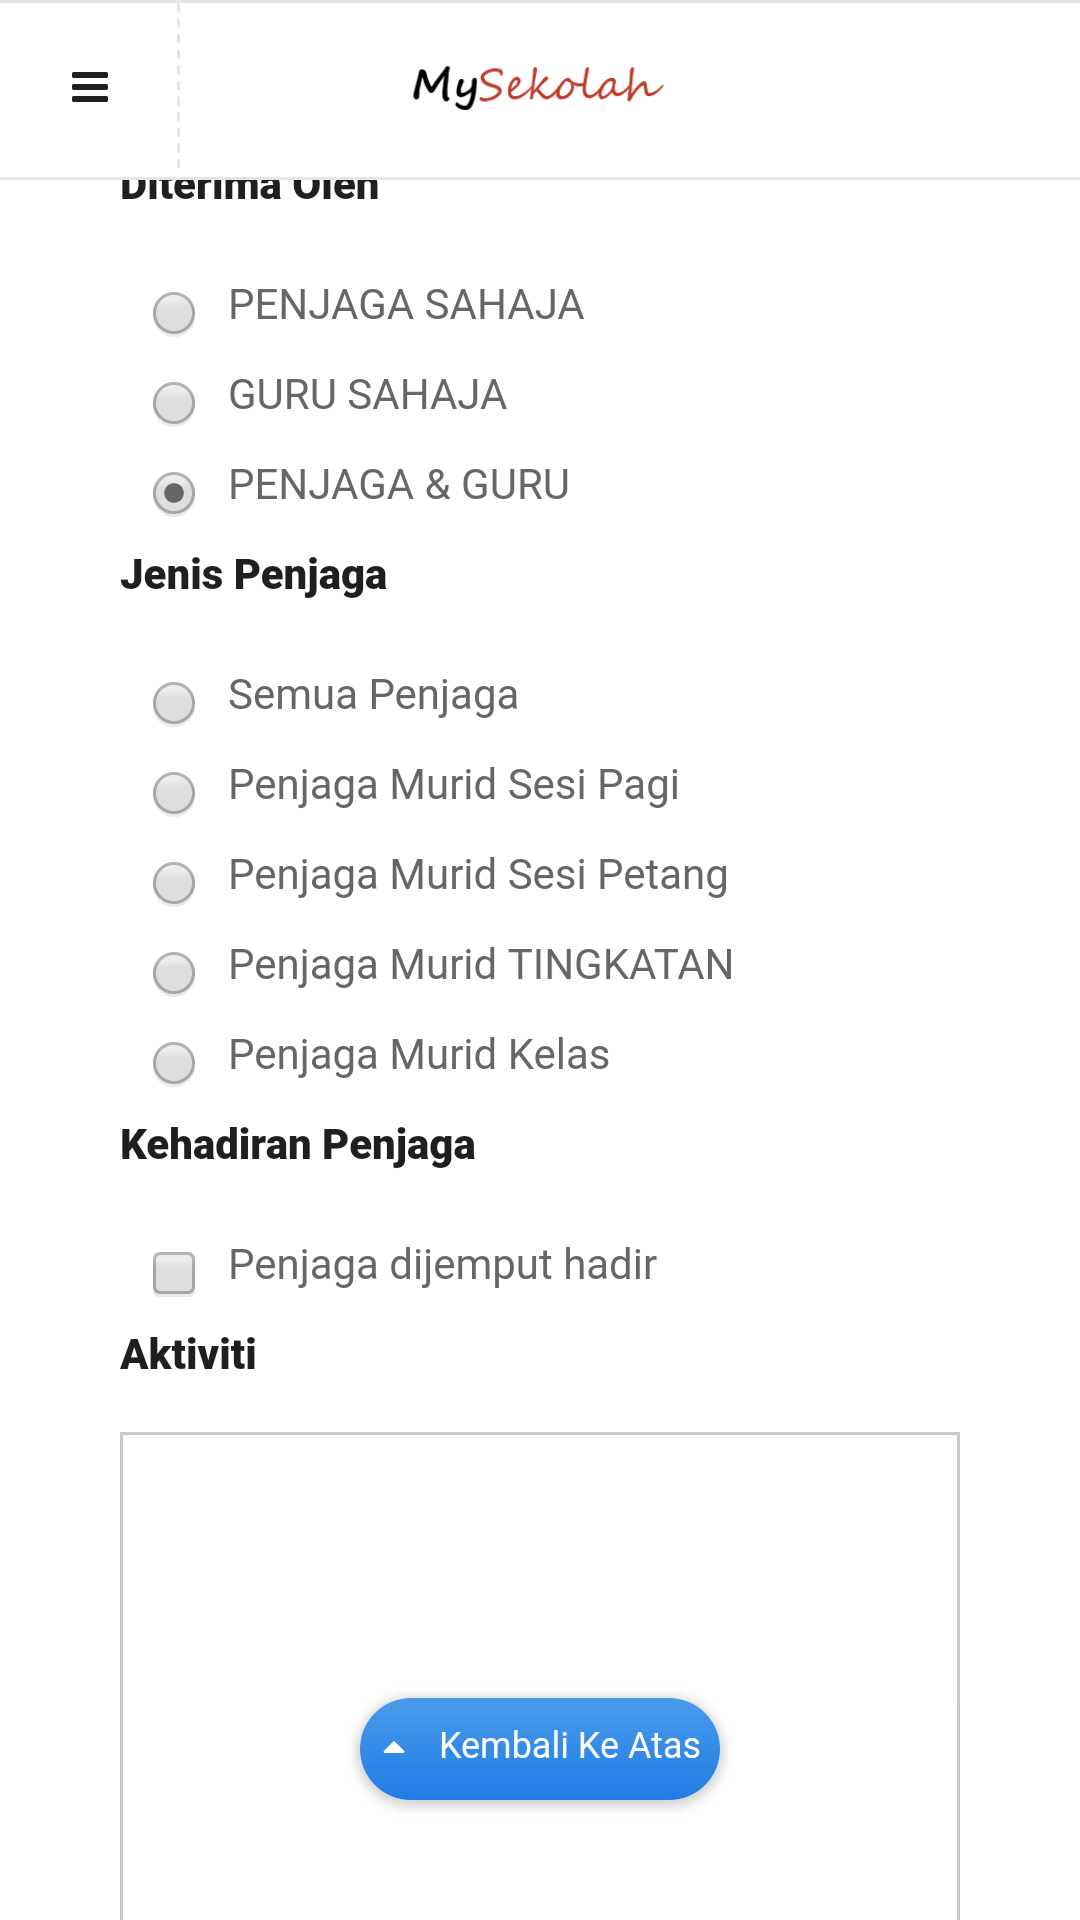Open the hamburger navigation menu
This screenshot has height=1920, width=1080.
click(x=90, y=88)
